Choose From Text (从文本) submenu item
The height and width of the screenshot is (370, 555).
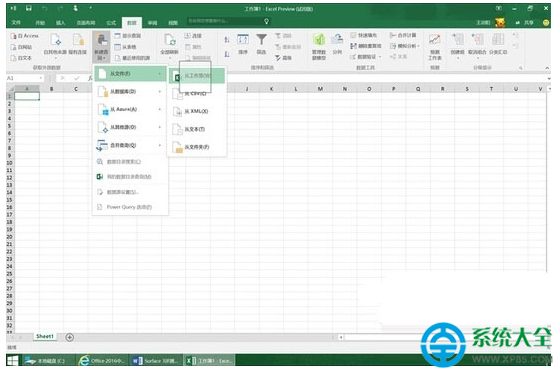tap(197, 129)
